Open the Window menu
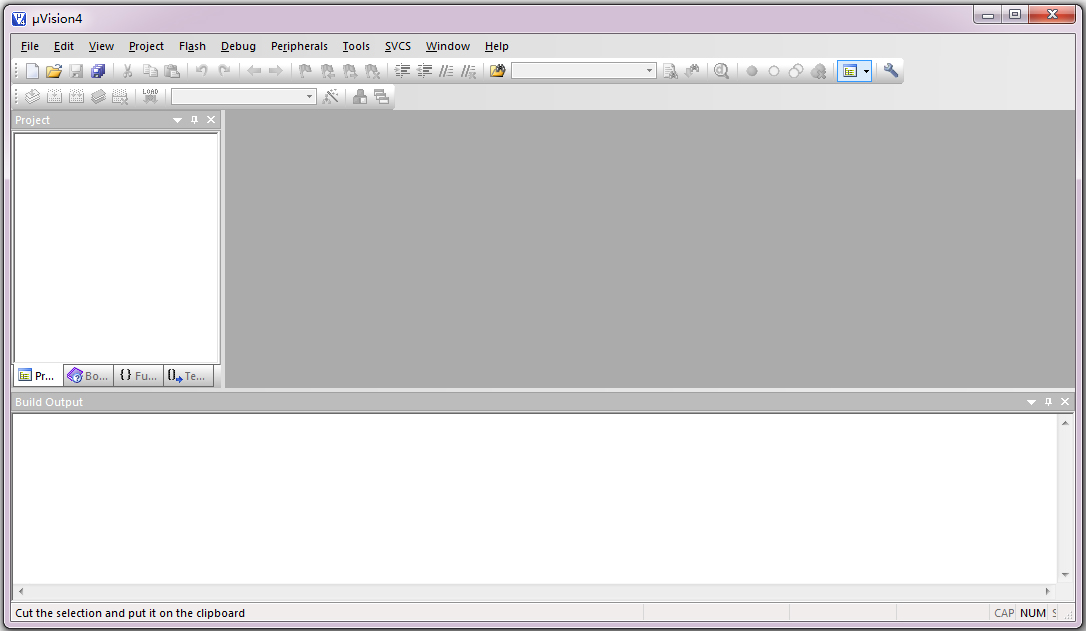Screen dimensions: 1086x631 447,46
